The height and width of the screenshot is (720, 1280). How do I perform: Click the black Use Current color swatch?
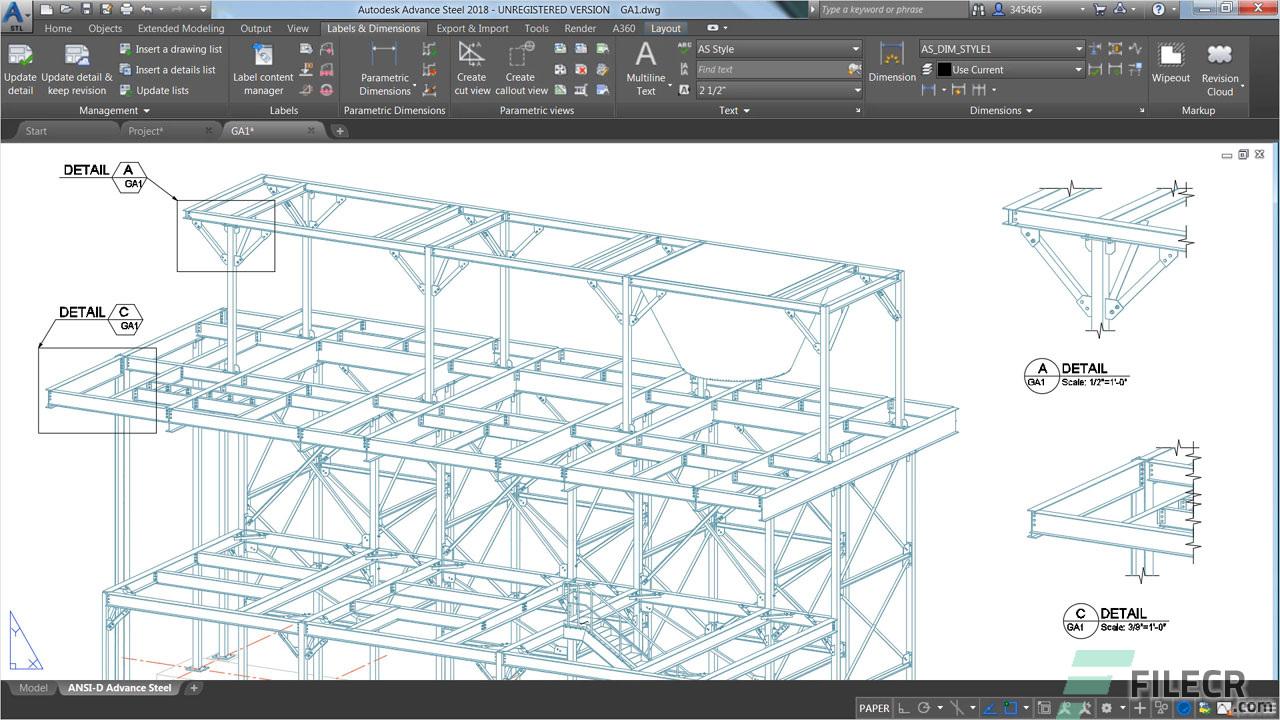coord(944,70)
